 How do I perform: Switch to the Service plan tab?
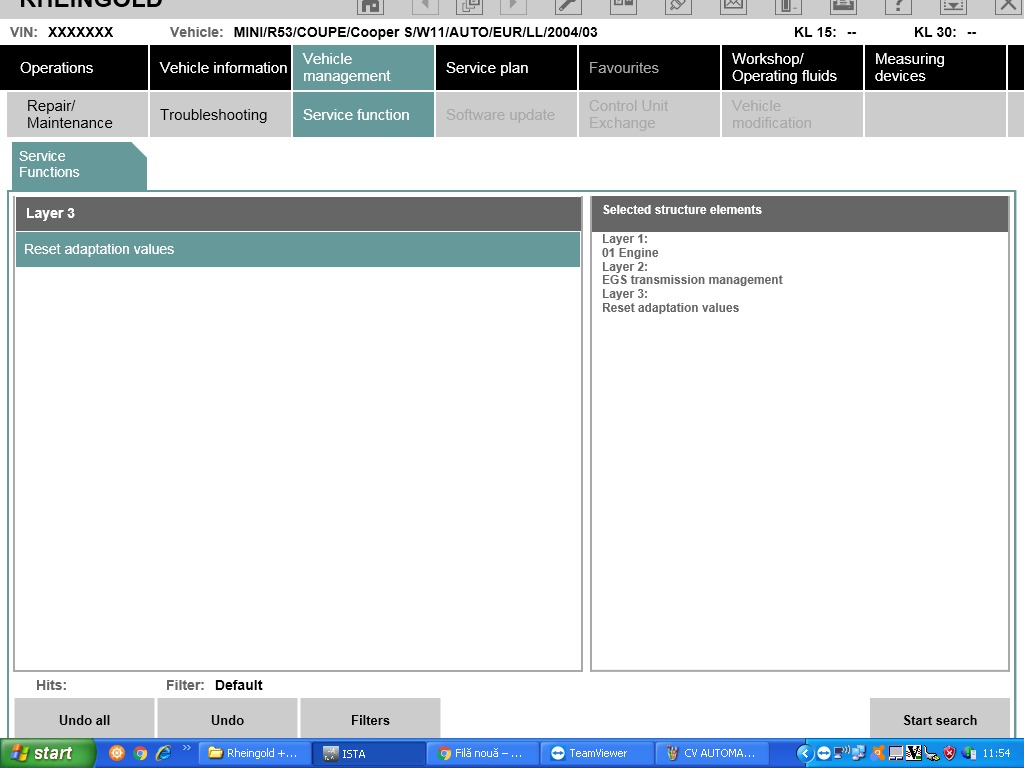click(x=506, y=68)
